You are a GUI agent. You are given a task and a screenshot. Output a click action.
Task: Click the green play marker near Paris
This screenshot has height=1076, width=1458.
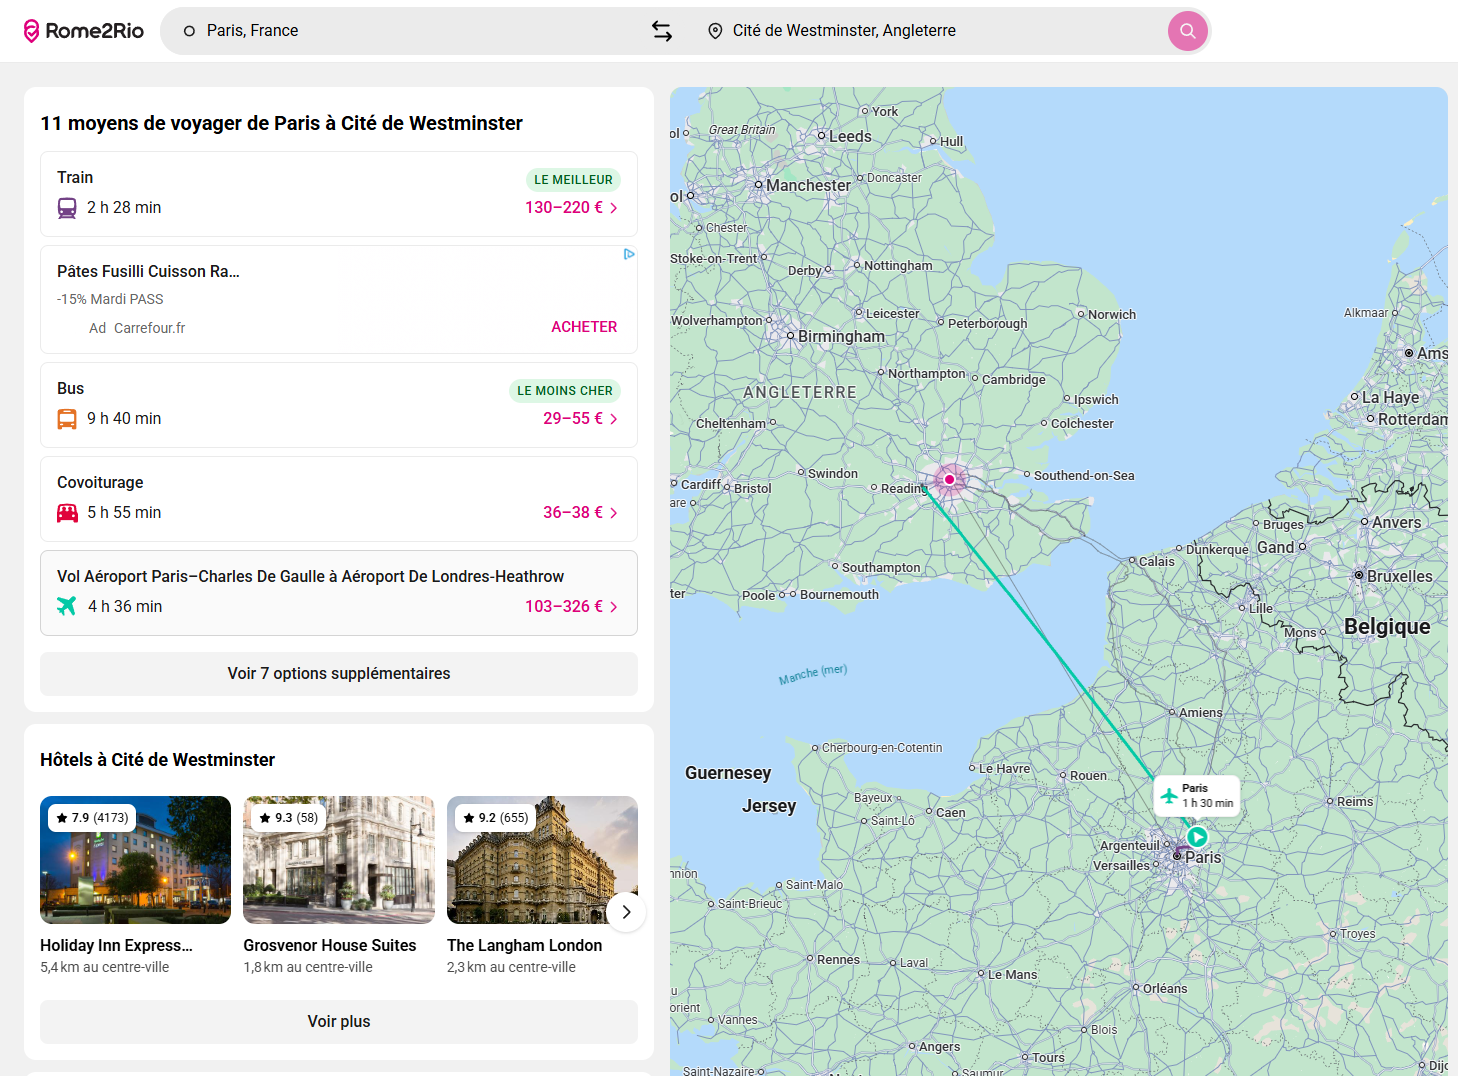click(x=1197, y=836)
